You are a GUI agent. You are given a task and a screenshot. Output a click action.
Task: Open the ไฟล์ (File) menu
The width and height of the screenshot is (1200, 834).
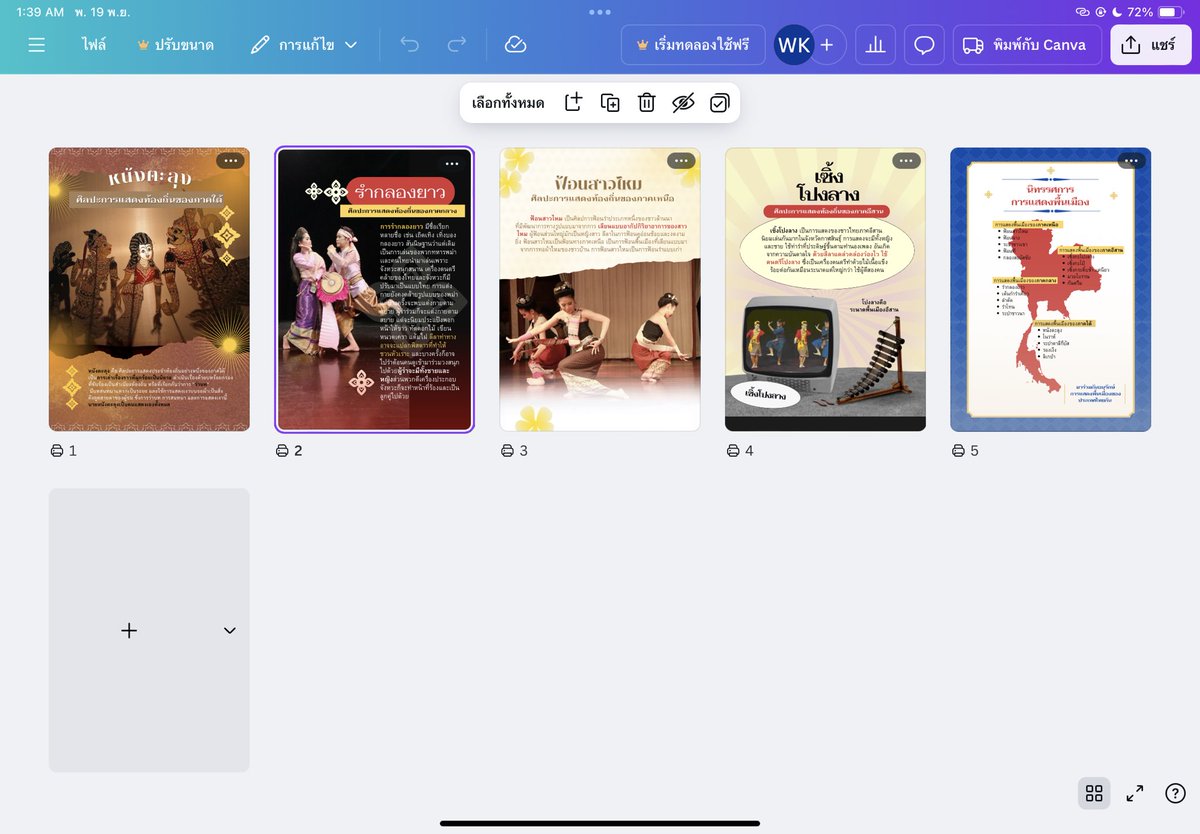94,45
